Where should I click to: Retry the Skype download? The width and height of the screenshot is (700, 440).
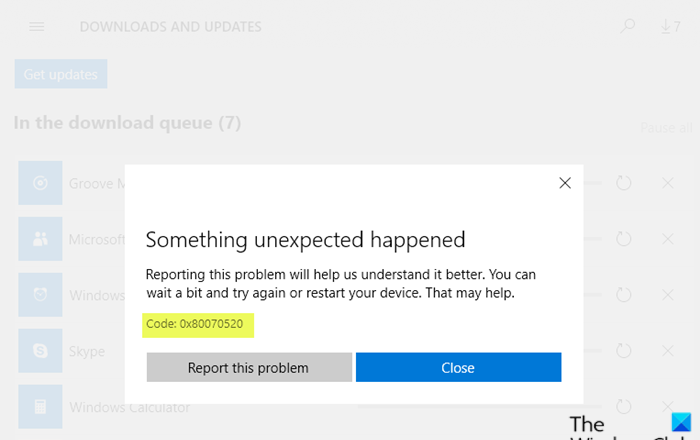(x=624, y=351)
